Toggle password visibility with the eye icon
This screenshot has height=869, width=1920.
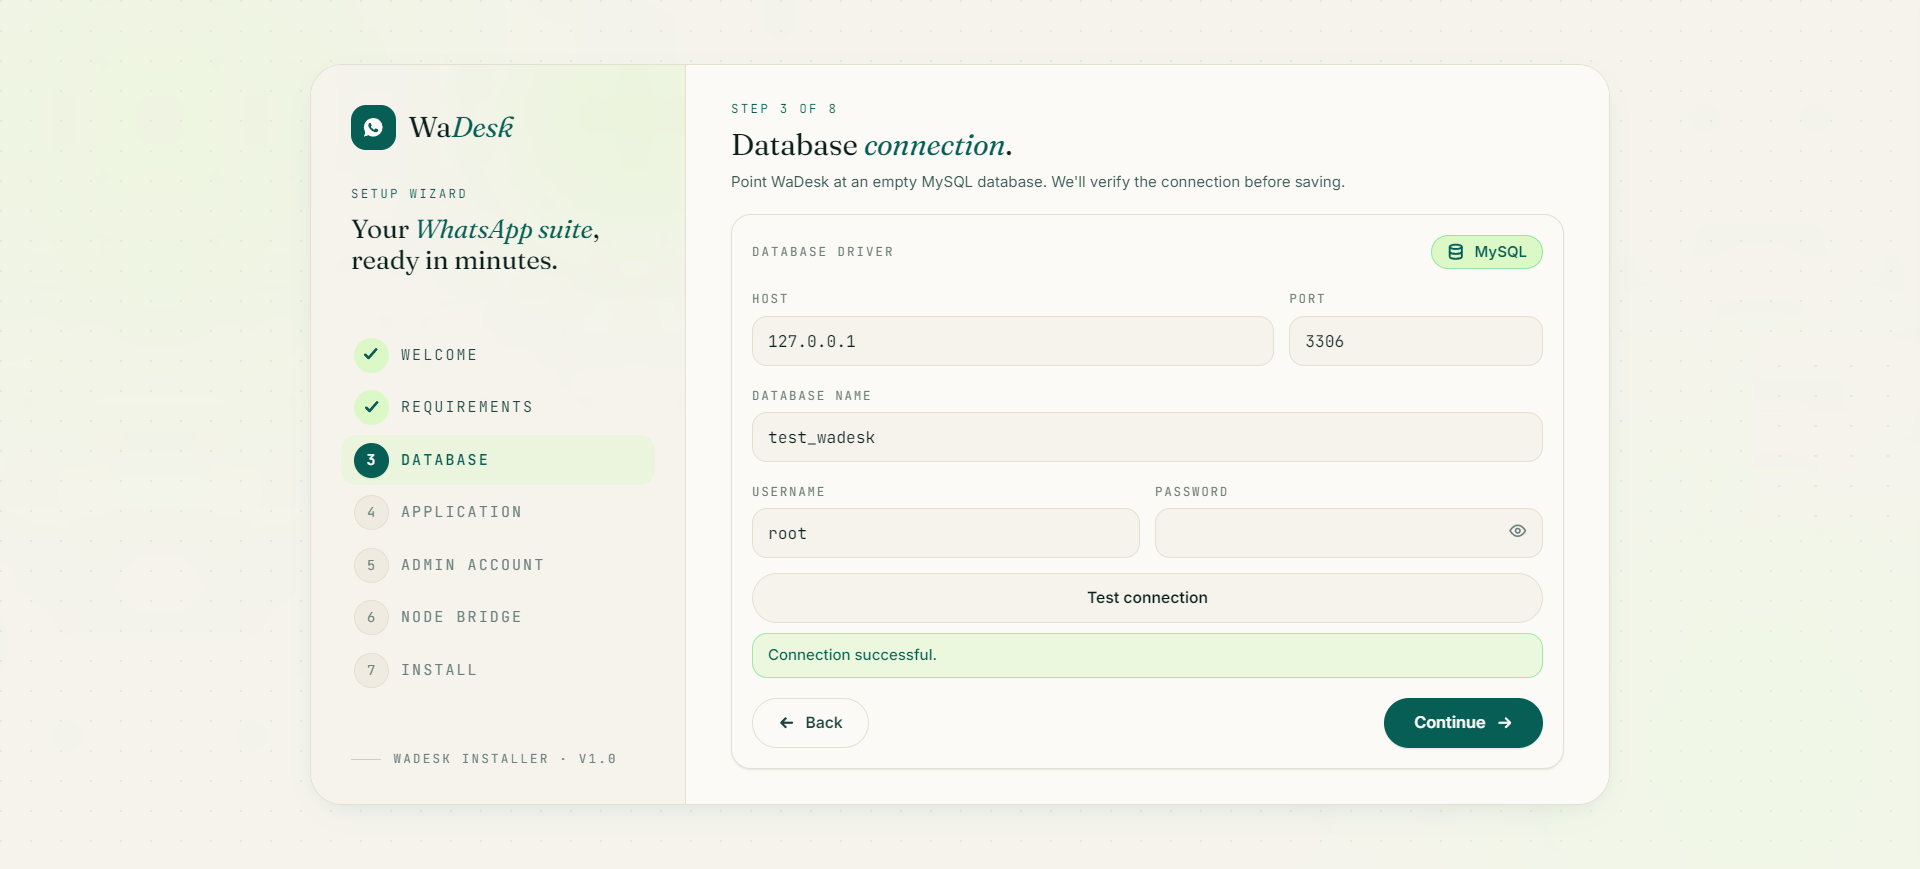[1517, 531]
